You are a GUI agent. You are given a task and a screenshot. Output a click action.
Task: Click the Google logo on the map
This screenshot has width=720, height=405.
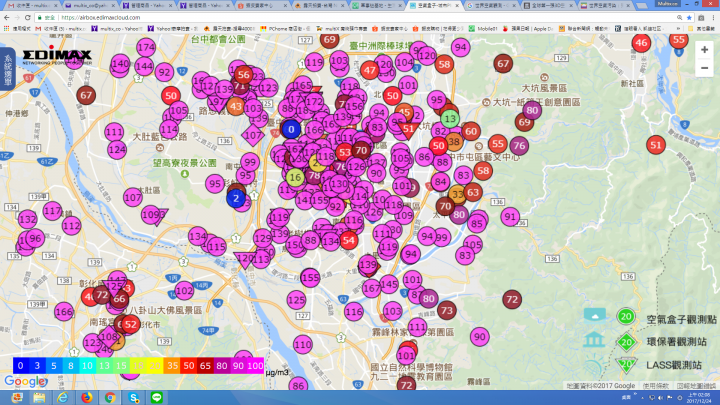(x=25, y=381)
